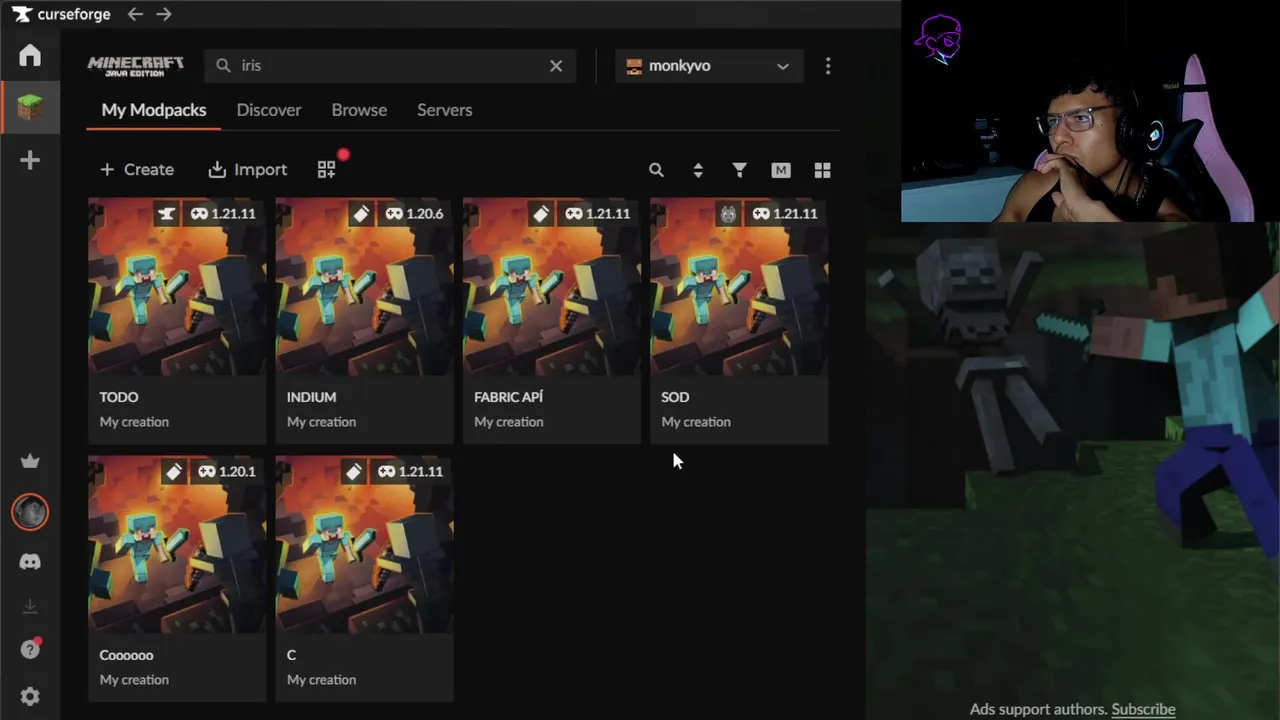
Task: Click the 1.21.11 version badge on TODO
Action: pos(223,214)
